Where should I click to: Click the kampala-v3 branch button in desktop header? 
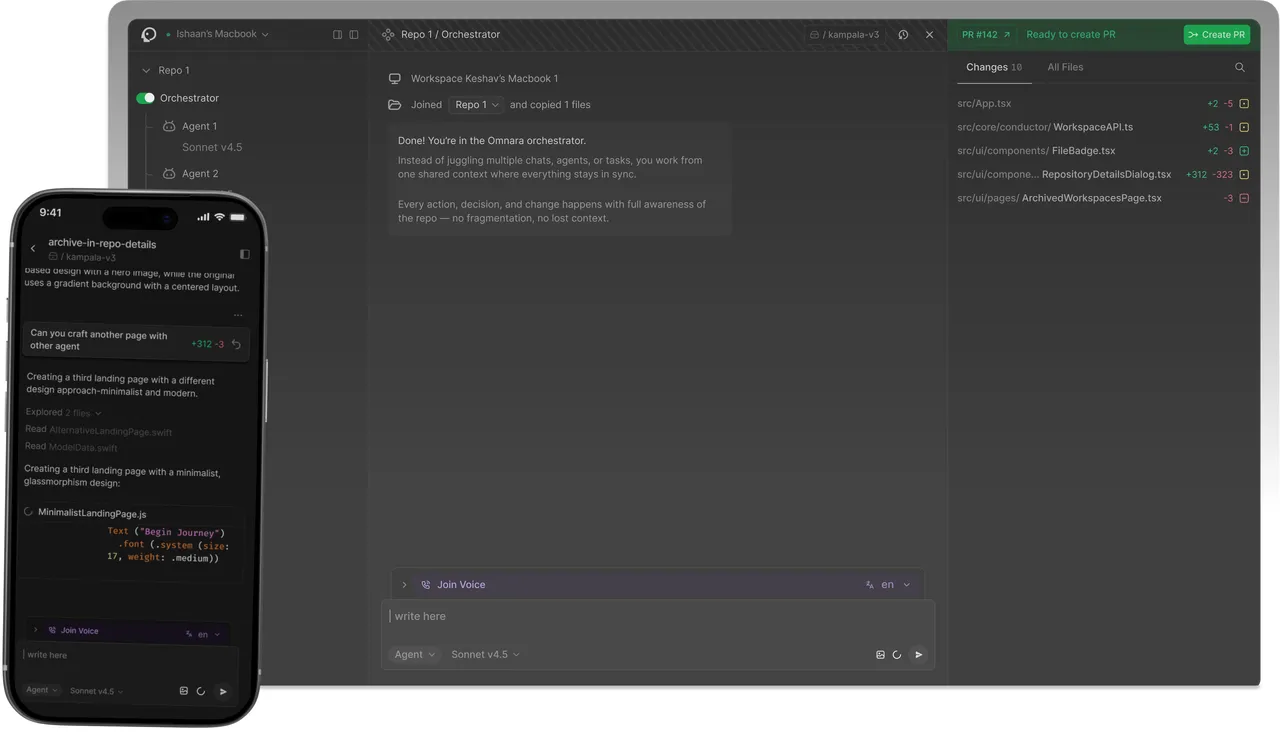point(844,34)
